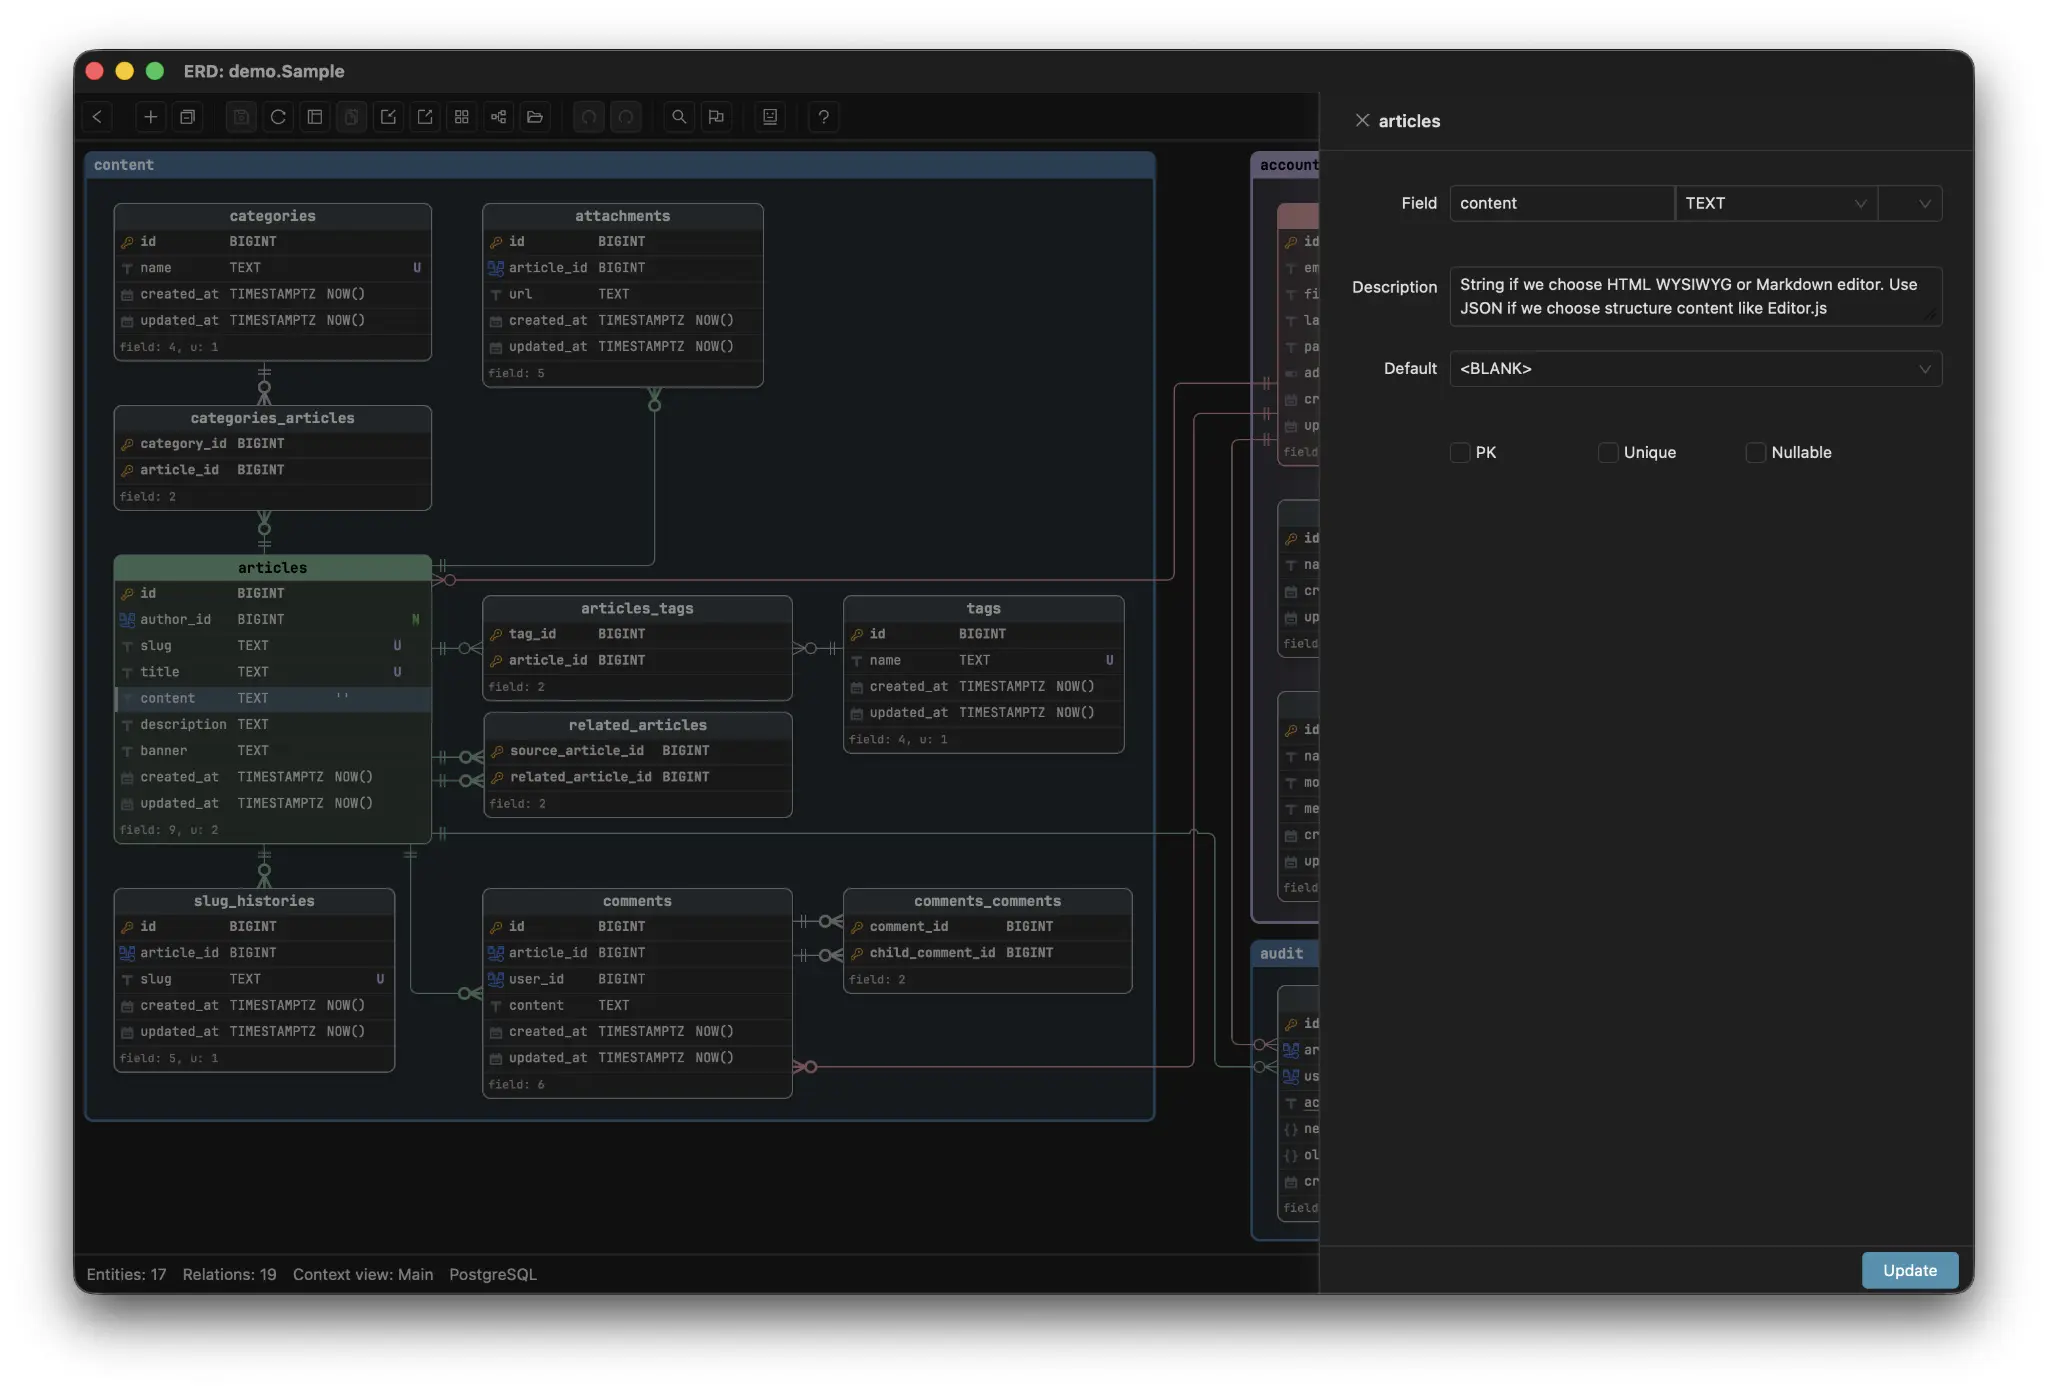The width and height of the screenshot is (2048, 1391).
Task: Select title row in articles table
Action: pos(273,672)
